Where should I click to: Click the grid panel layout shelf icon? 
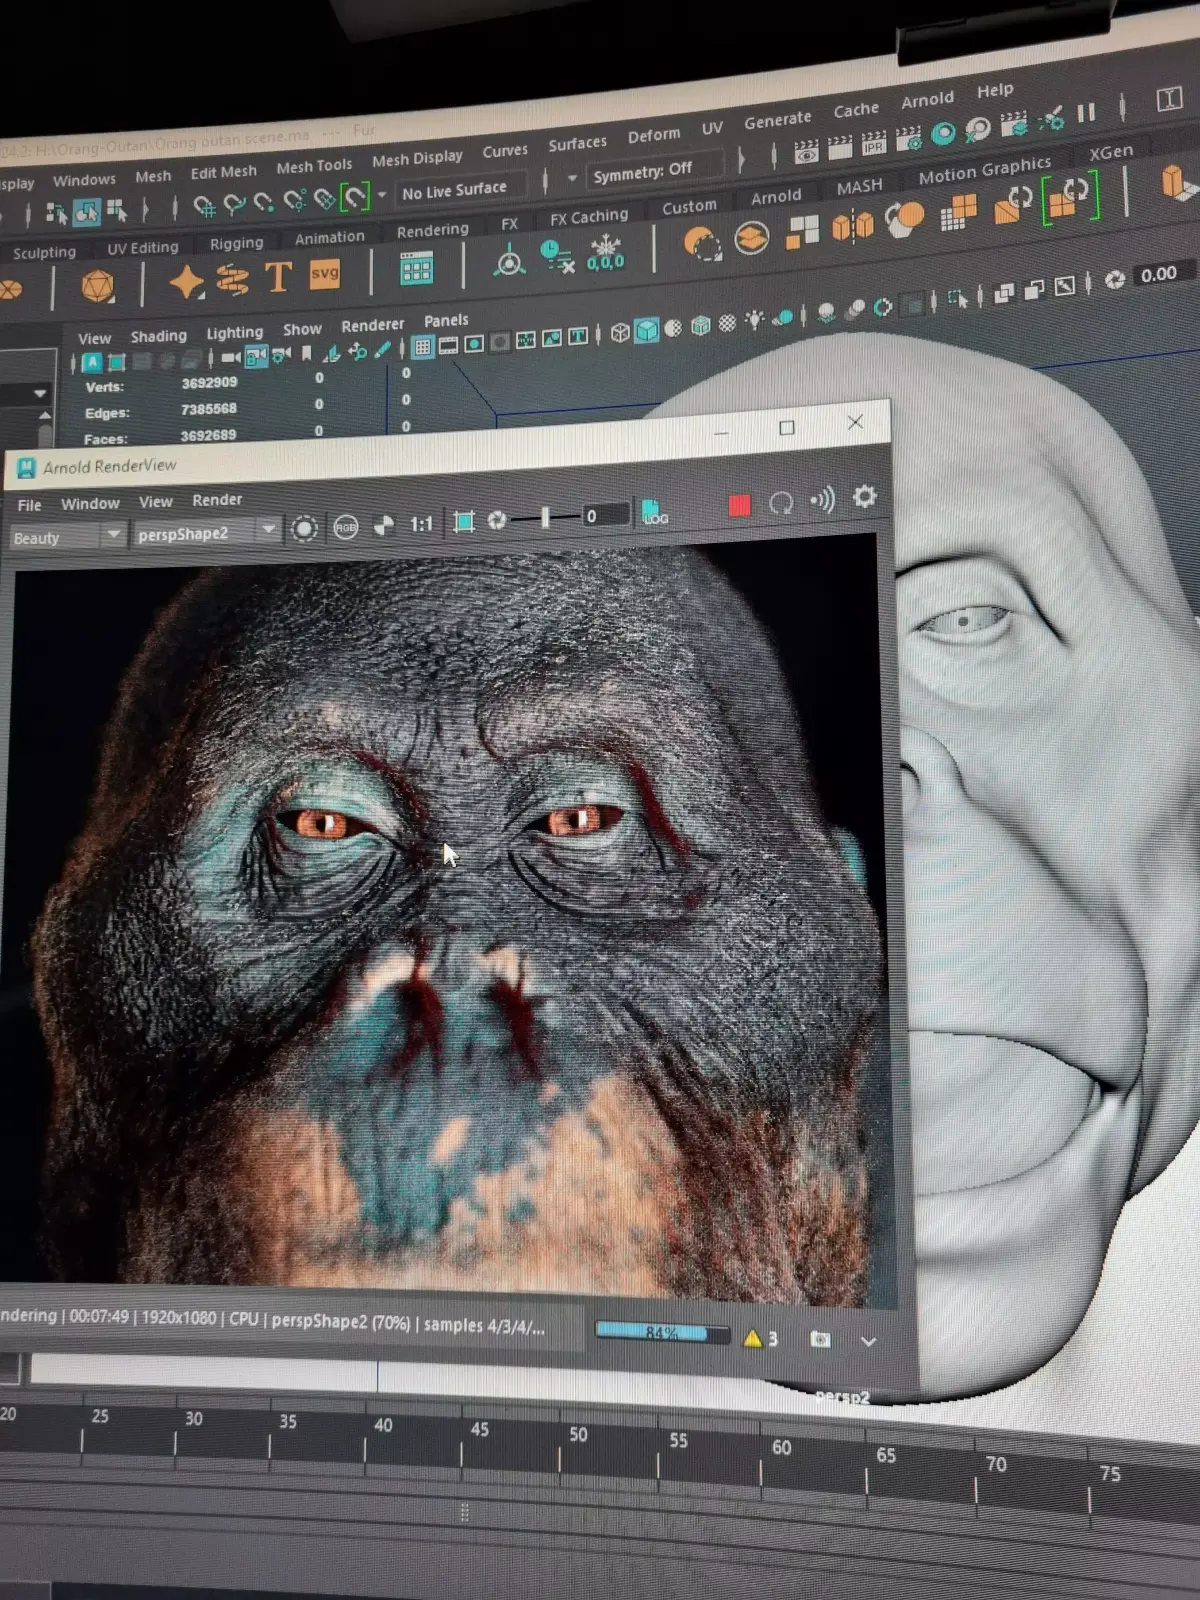point(416,268)
